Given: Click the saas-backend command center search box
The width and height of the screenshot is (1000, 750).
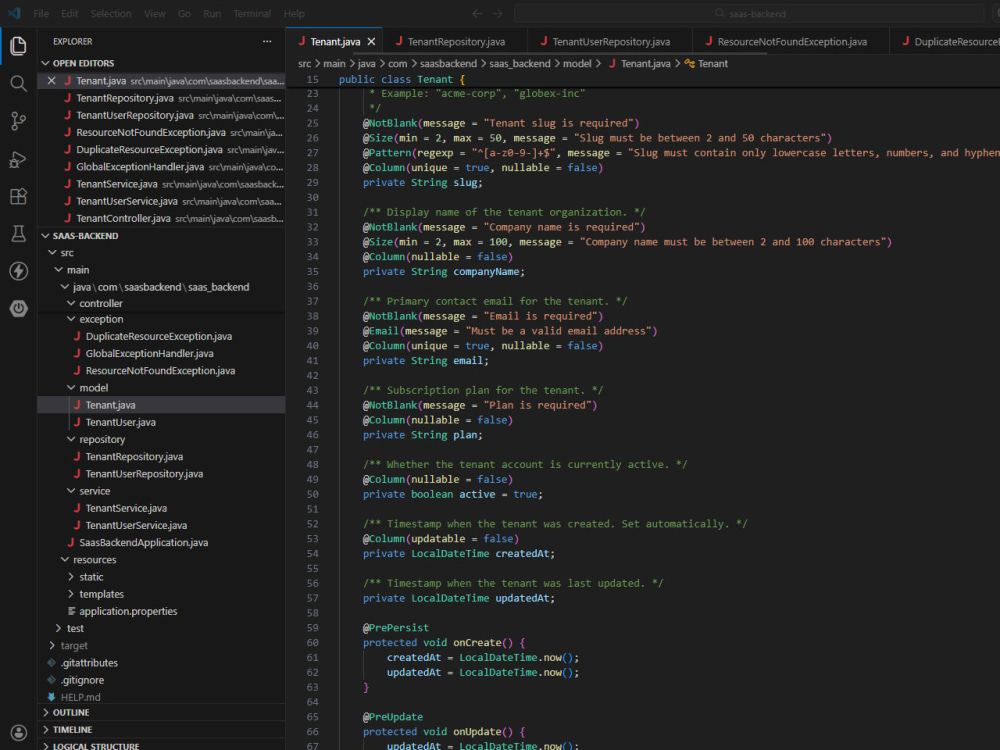Looking at the screenshot, I should 749,13.
